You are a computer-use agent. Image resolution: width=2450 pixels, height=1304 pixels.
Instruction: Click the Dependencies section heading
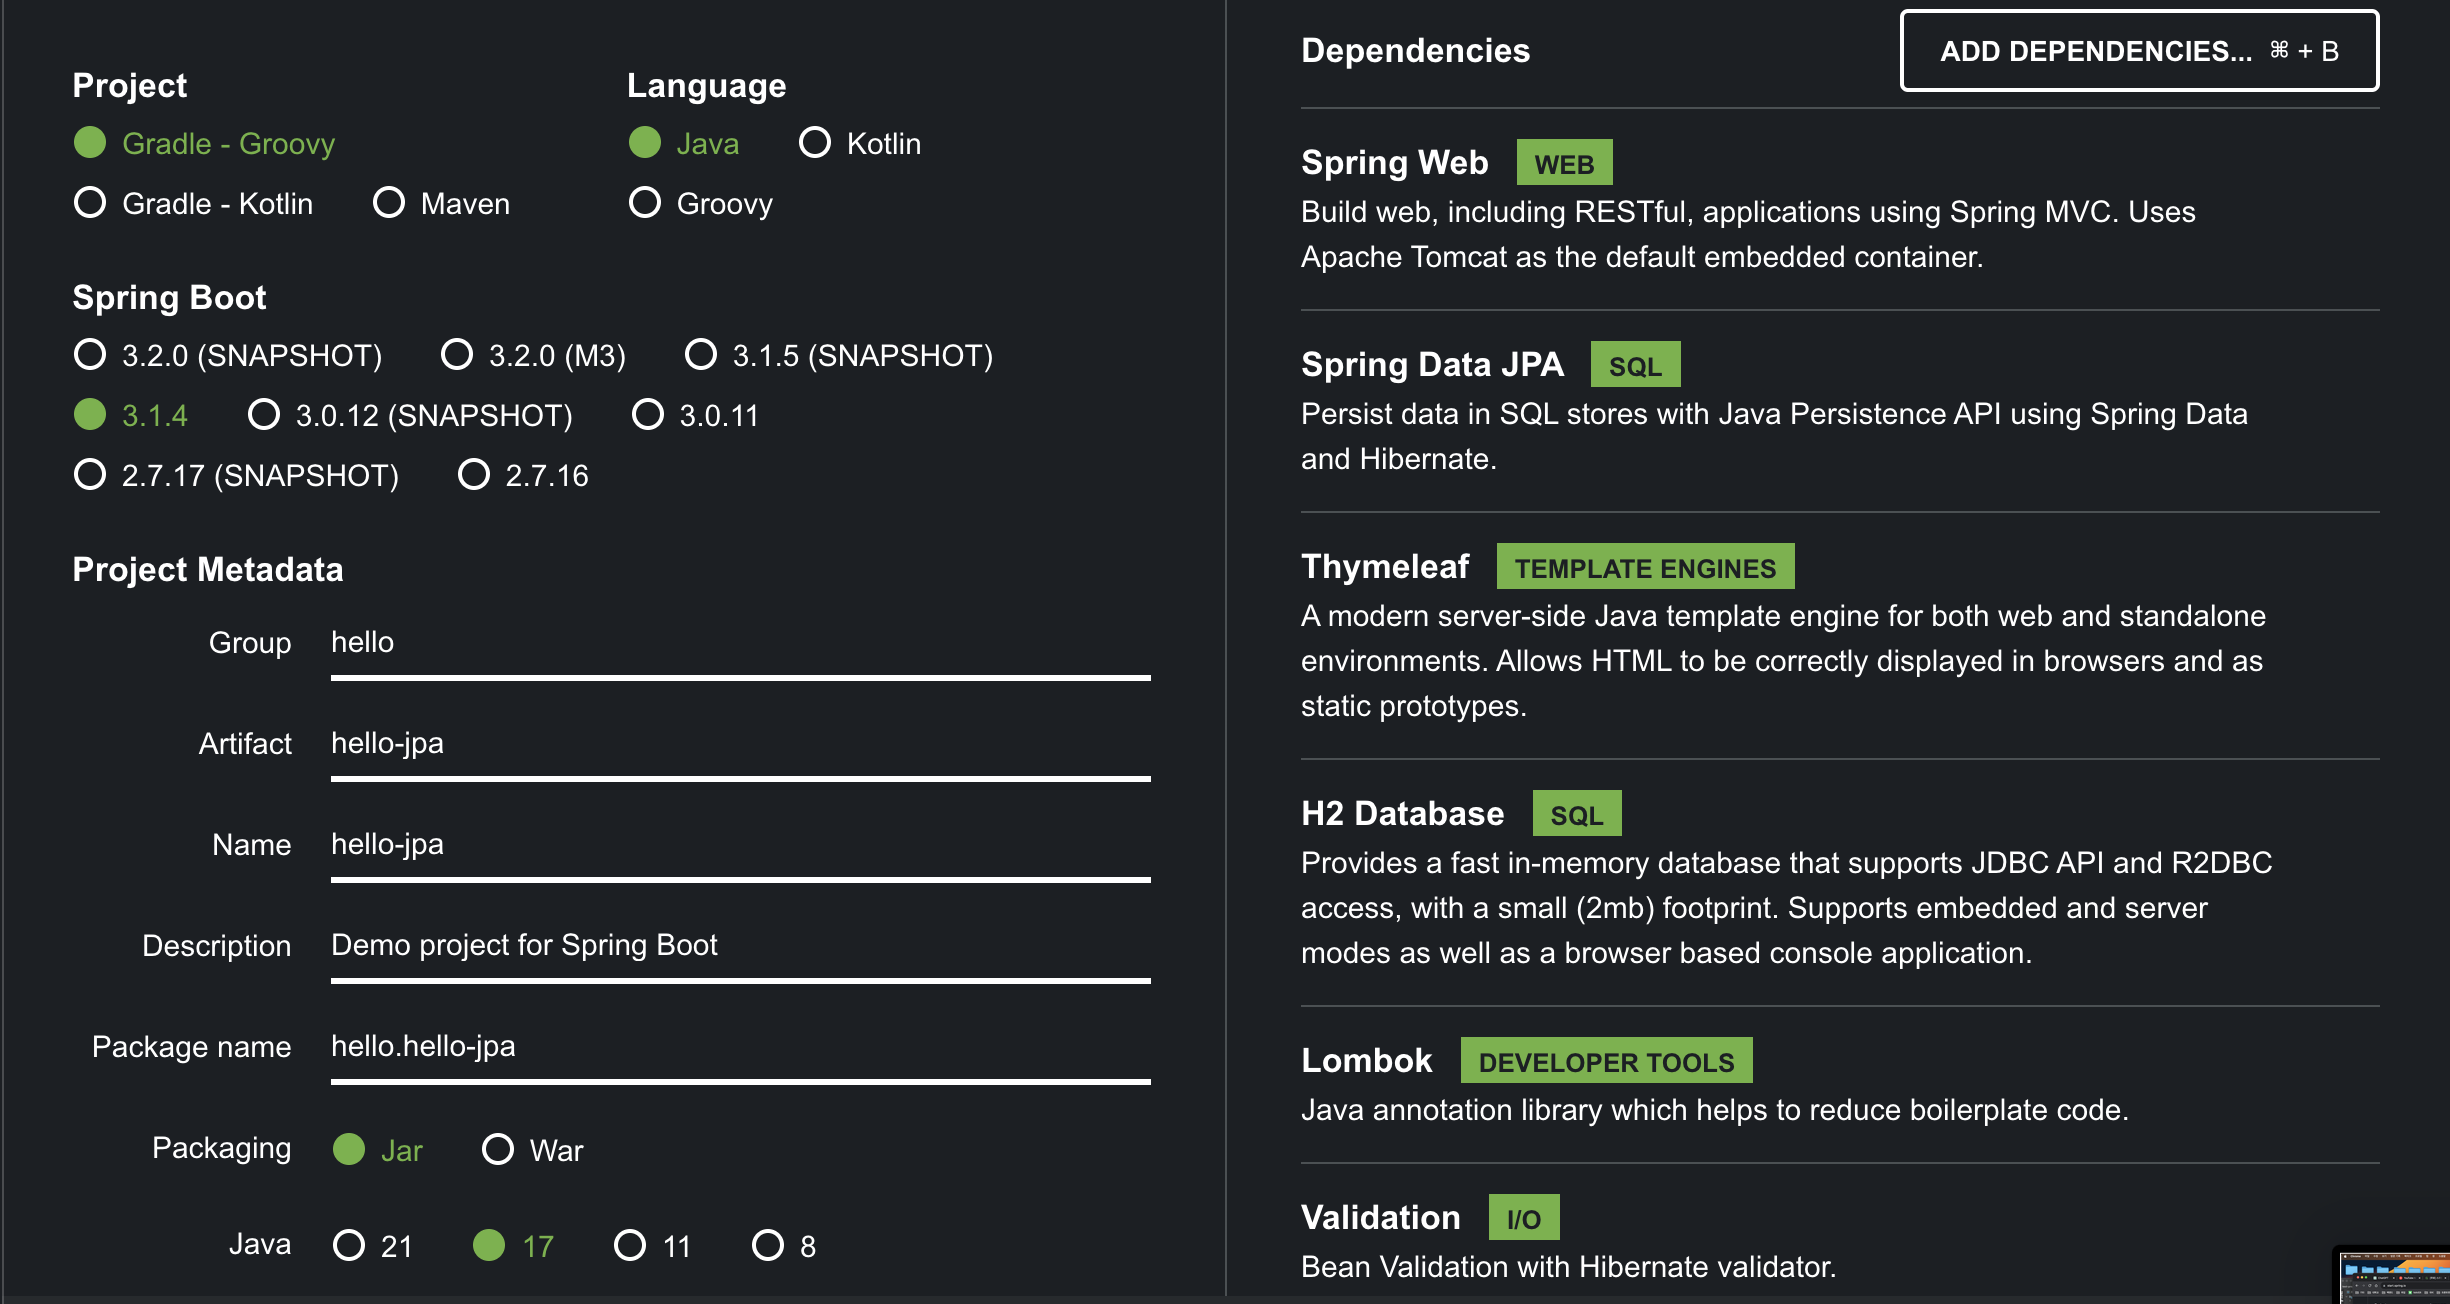[1415, 51]
